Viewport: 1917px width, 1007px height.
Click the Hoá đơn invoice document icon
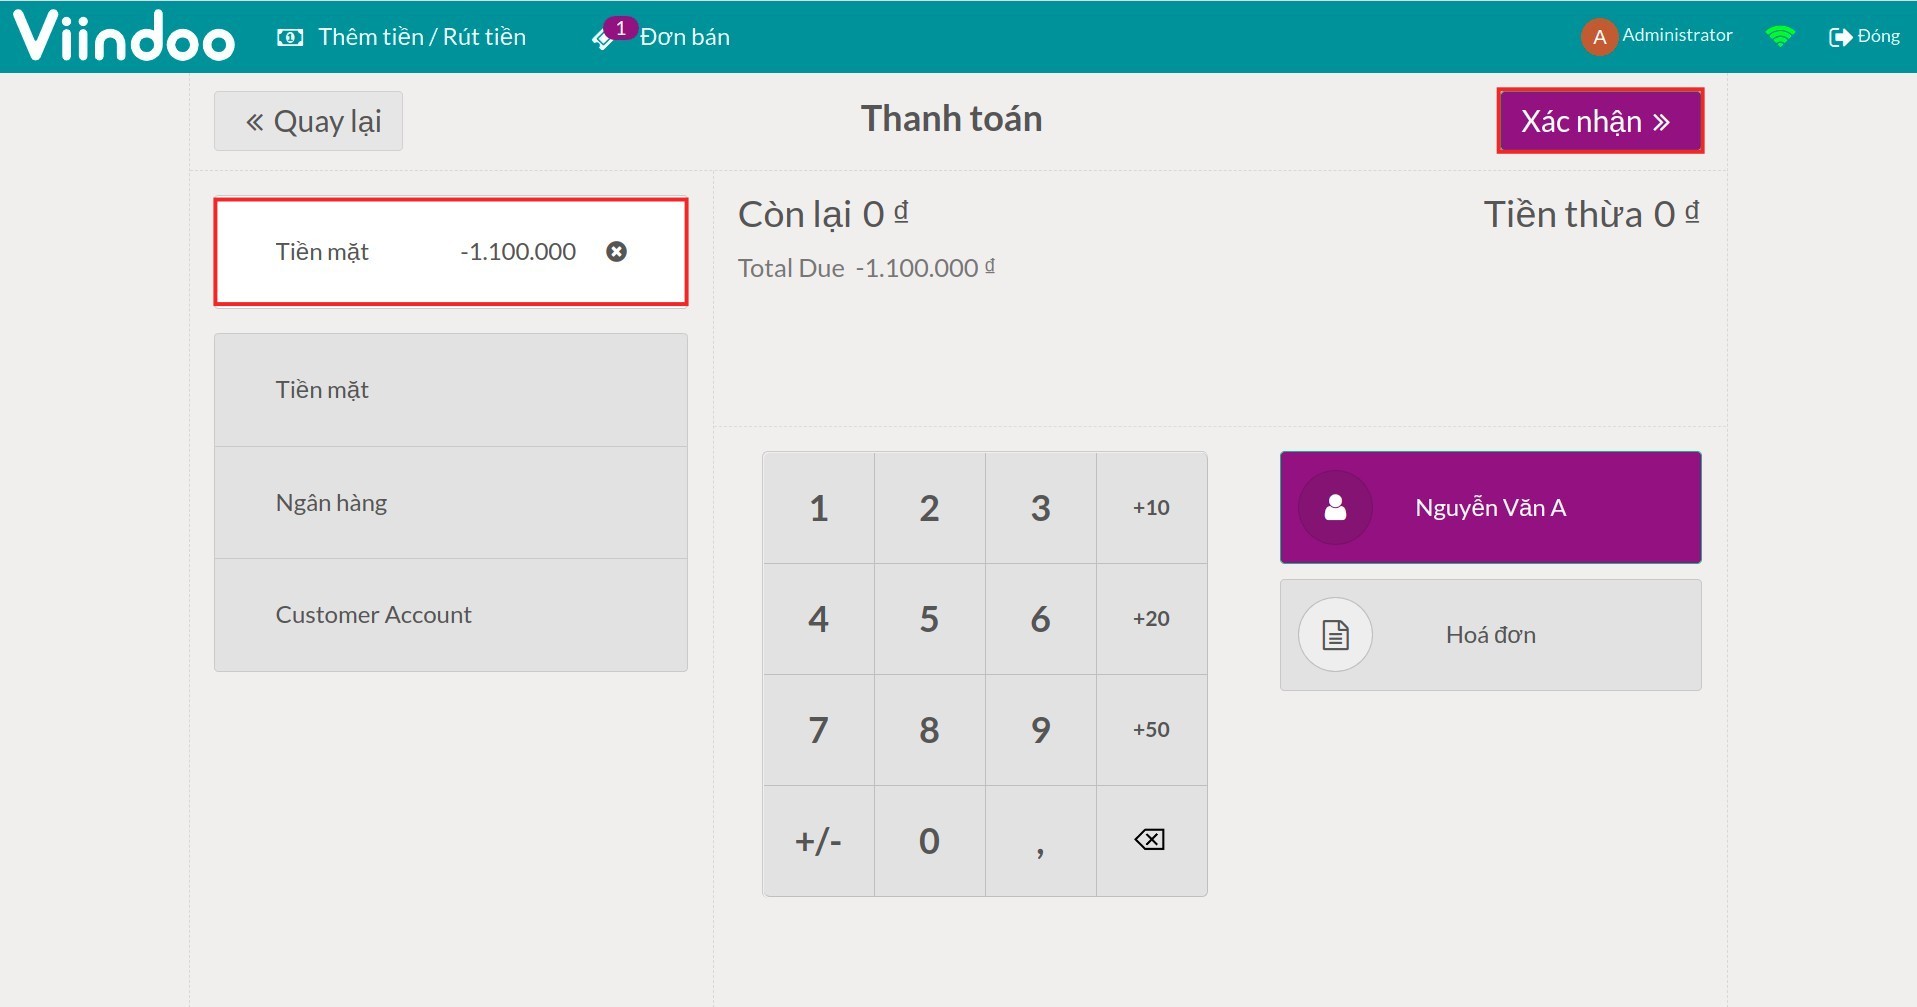1335,635
